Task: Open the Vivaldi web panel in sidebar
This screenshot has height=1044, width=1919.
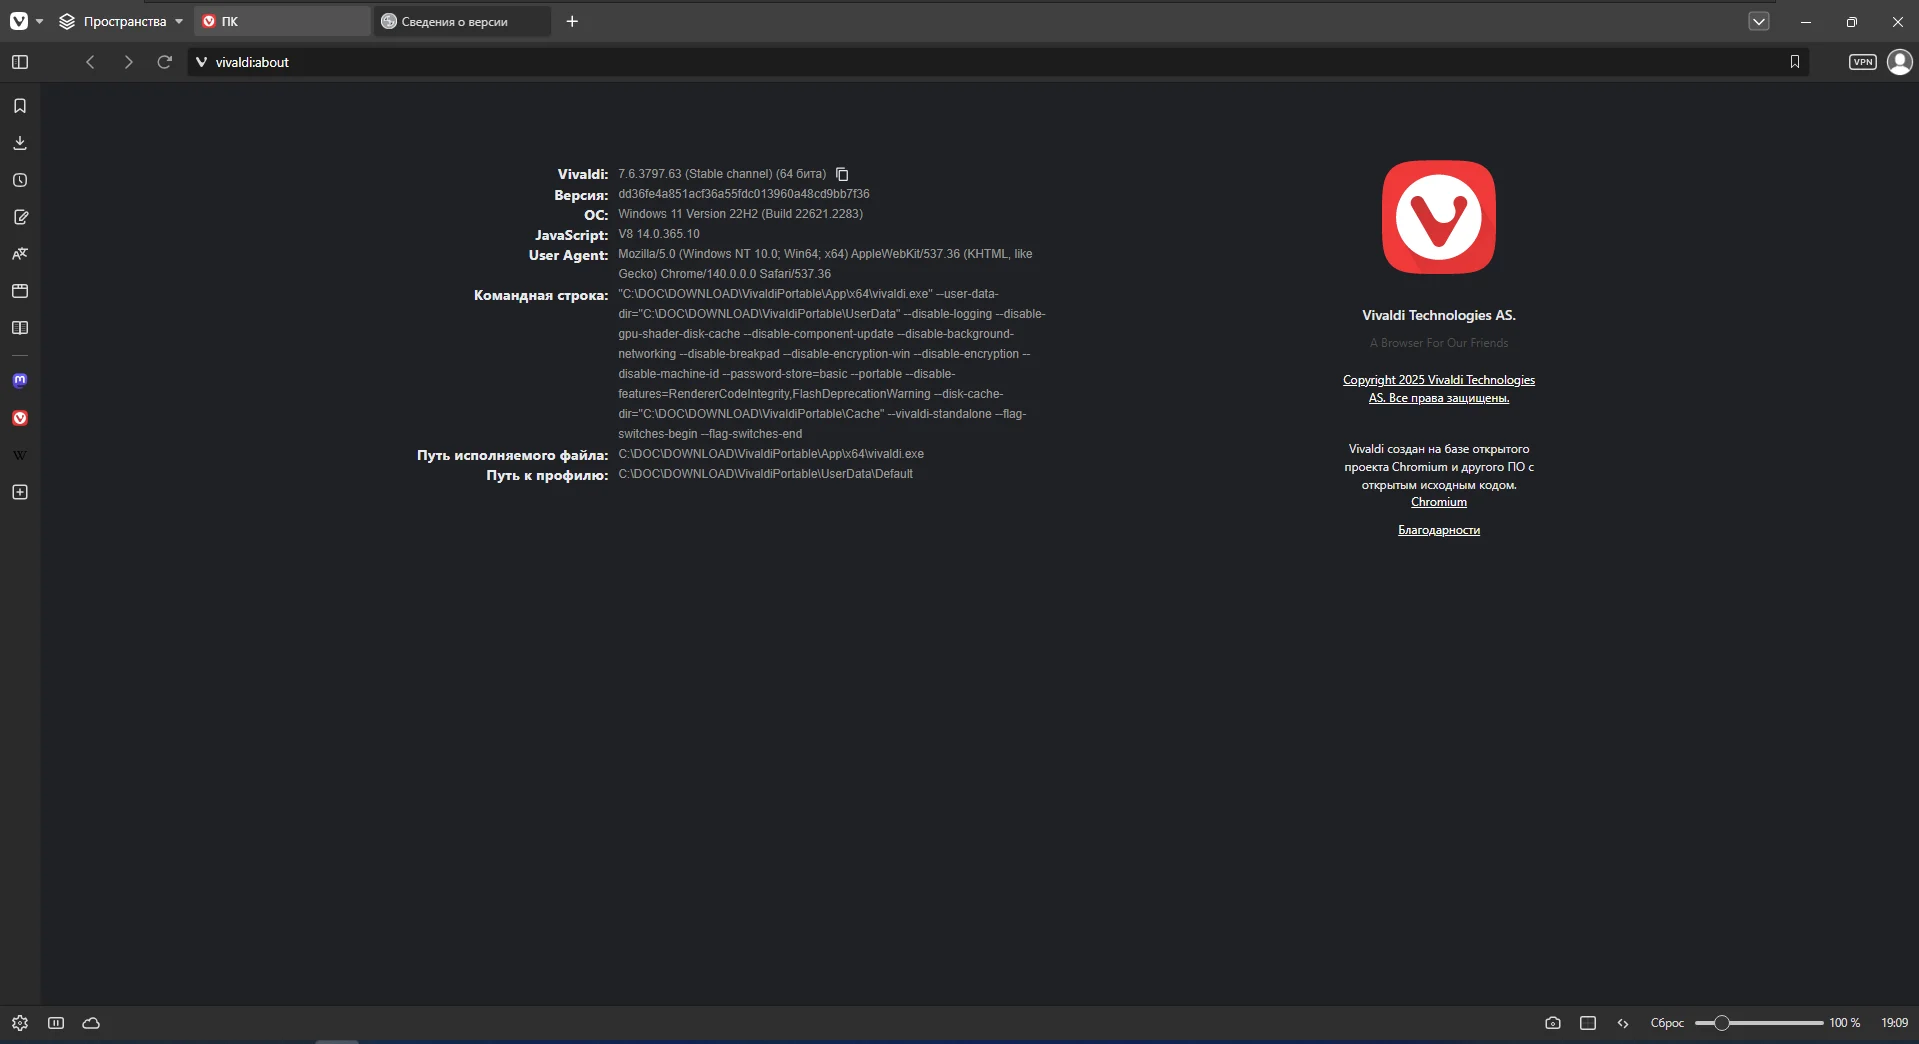Action: click(20, 418)
